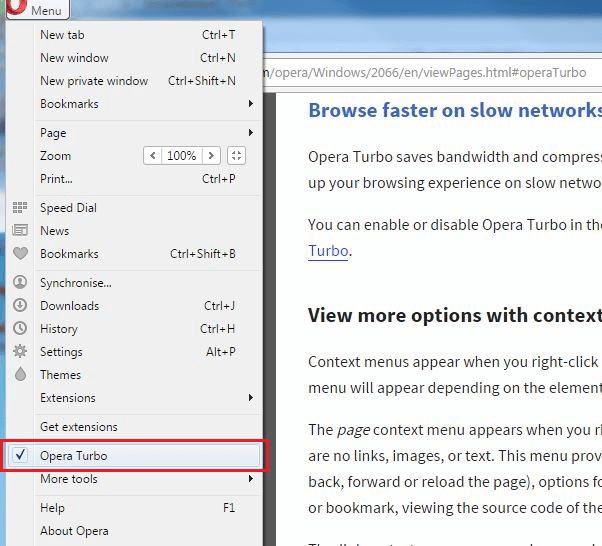This screenshot has height=546, width=602.
Task: Click the Synchronise icon
Action: (x=19, y=283)
